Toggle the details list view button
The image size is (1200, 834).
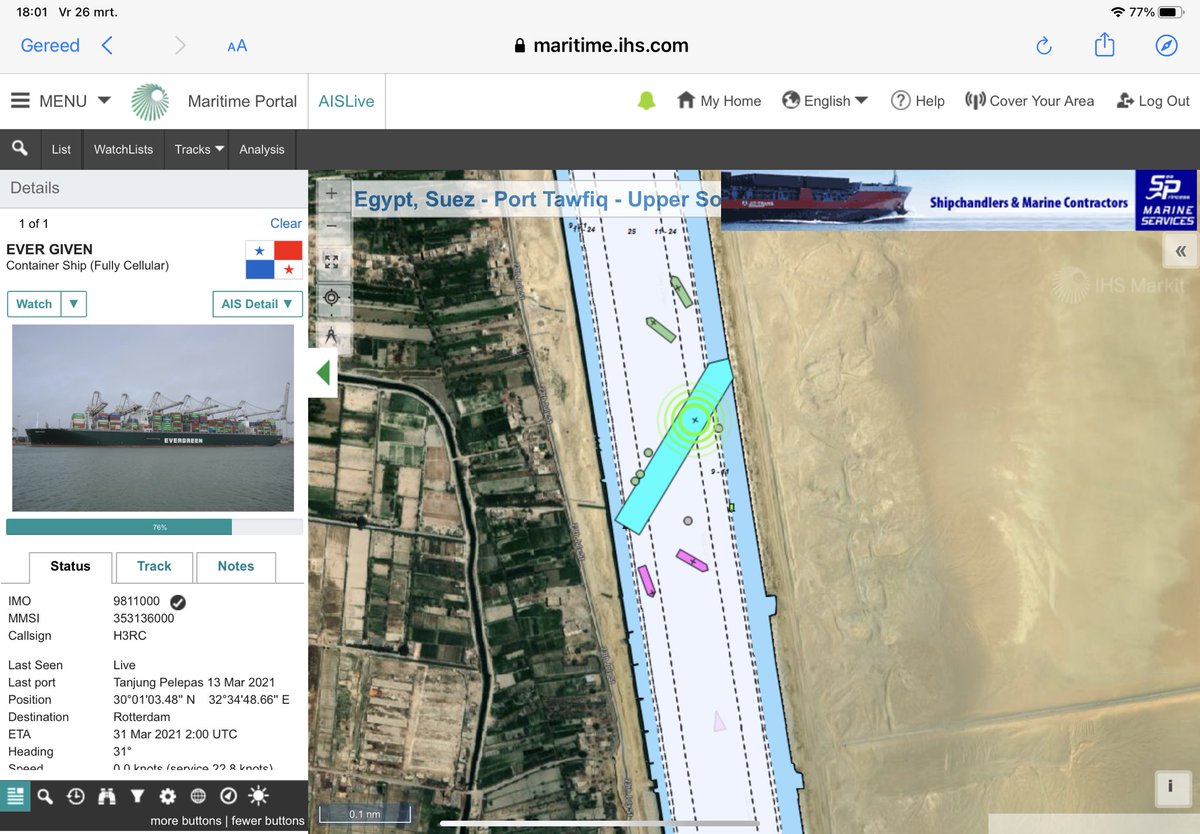click(15, 796)
